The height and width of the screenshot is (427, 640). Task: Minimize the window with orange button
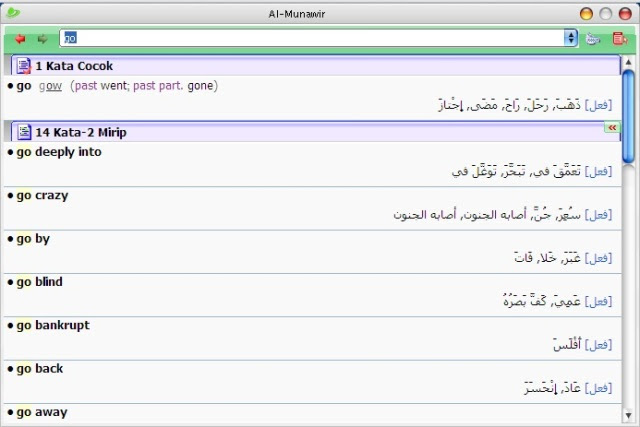click(586, 14)
